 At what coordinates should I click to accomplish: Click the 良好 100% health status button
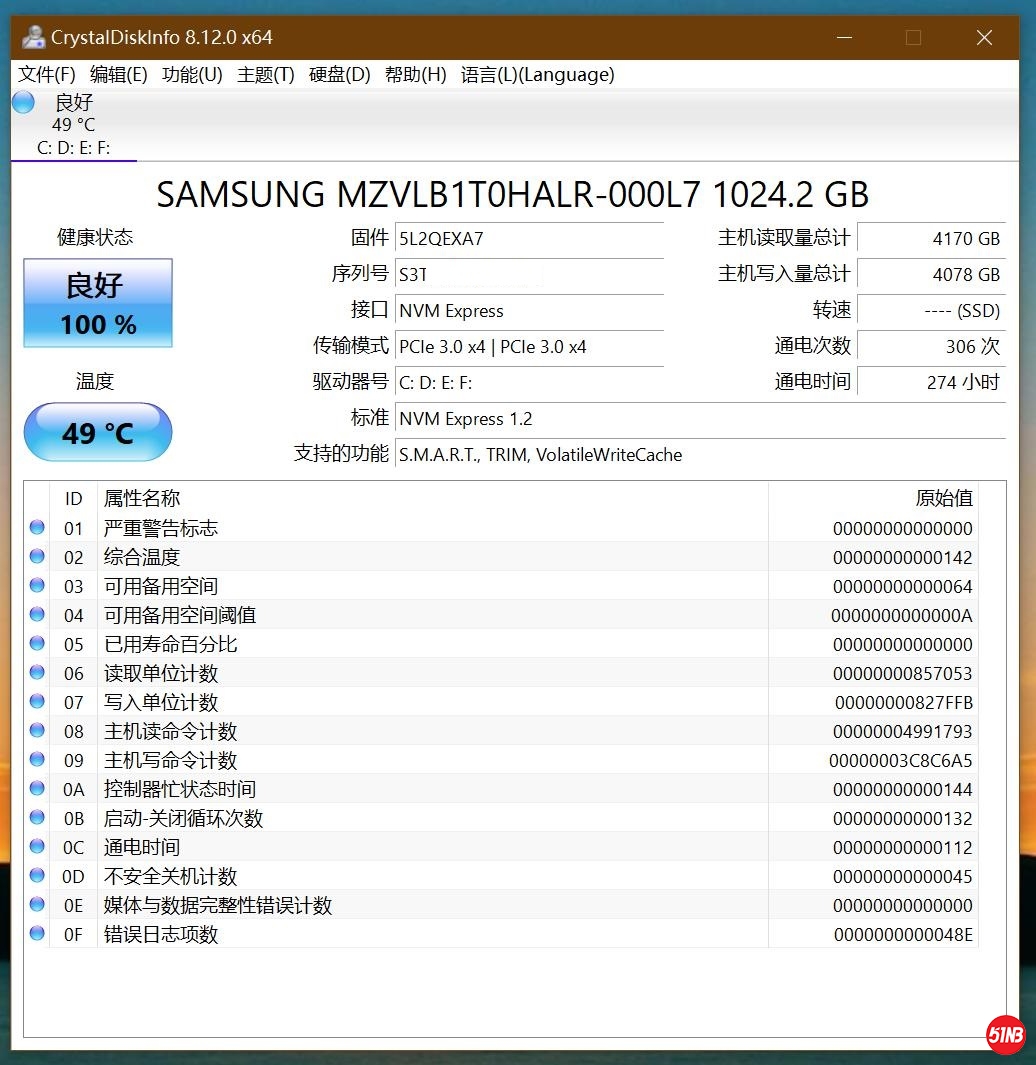(x=98, y=303)
